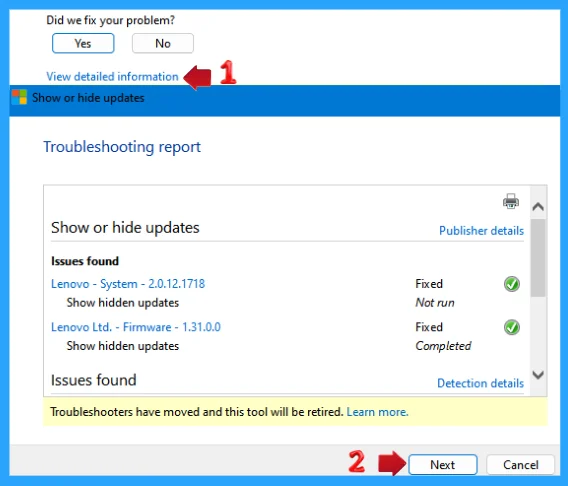
Task: Click the Next button
Action: coord(443,464)
